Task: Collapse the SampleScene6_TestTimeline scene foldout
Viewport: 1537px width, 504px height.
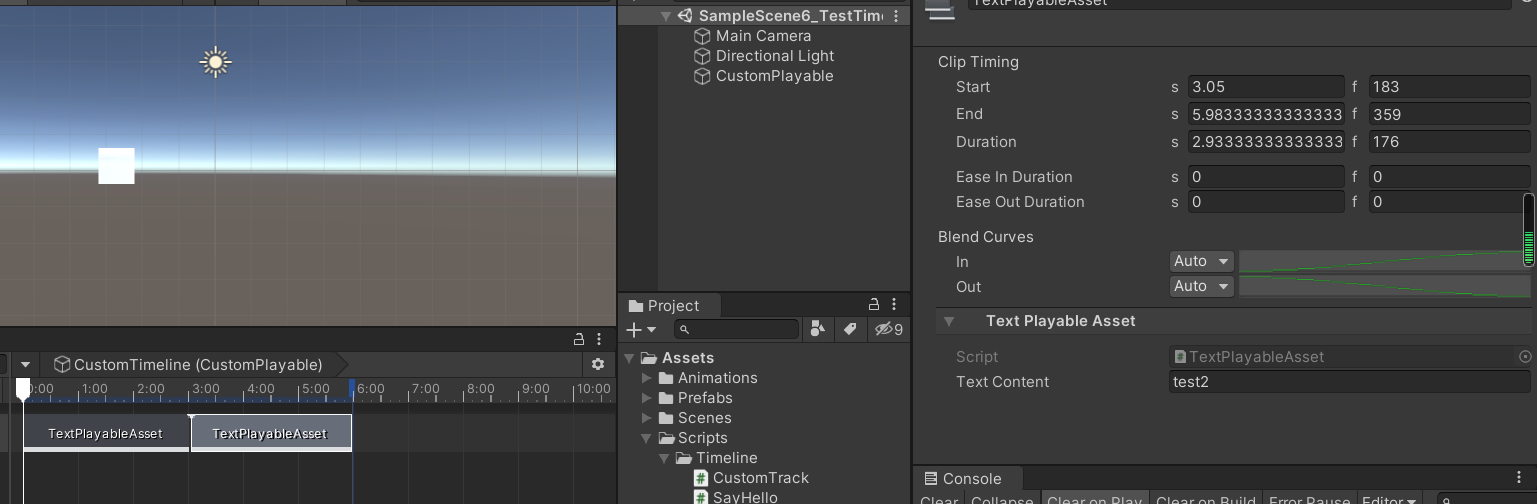Action: pyautogui.click(x=666, y=16)
